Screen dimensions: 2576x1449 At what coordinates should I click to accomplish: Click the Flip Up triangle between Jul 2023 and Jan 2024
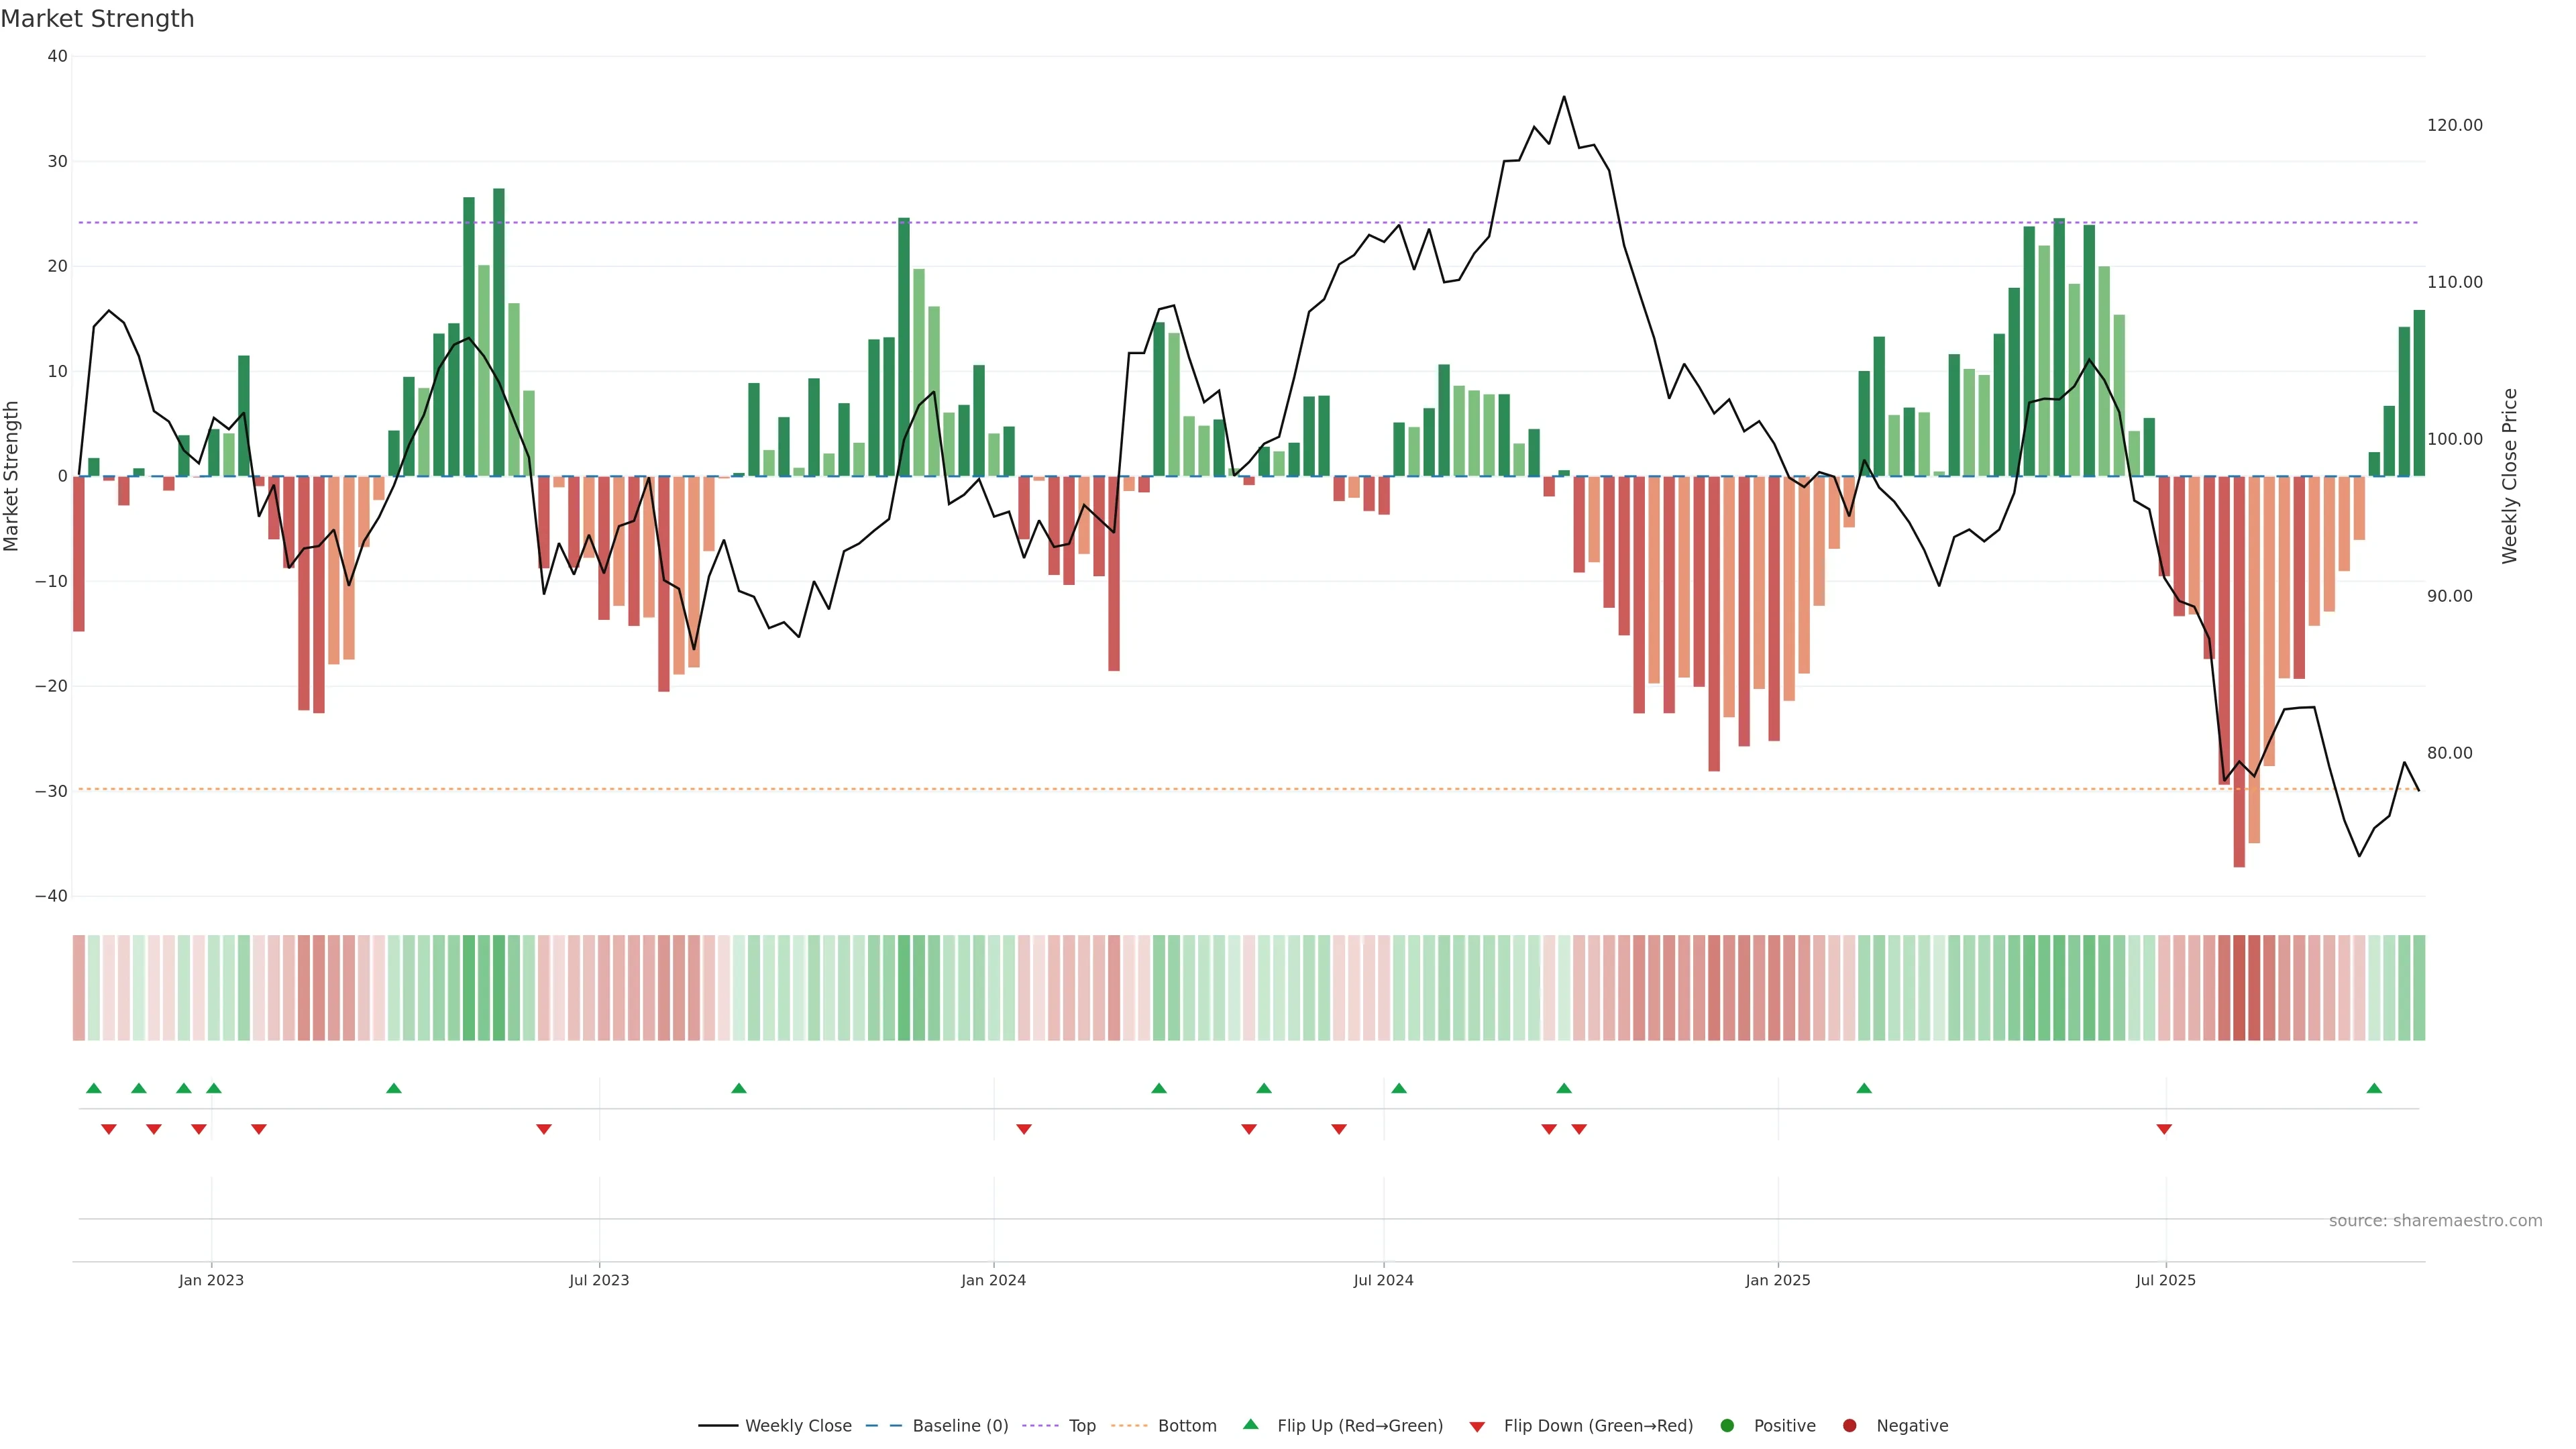tap(739, 1088)
